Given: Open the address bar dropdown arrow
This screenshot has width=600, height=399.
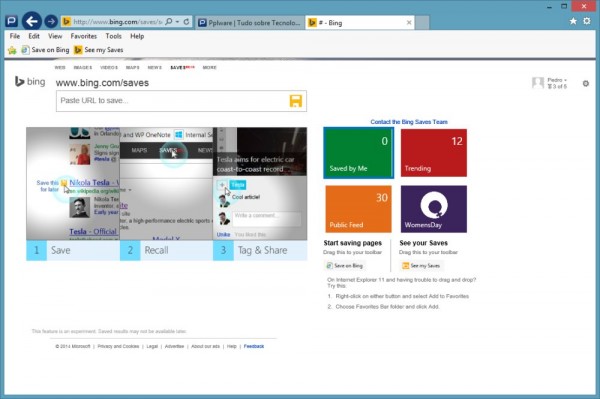Looking at the screenshot, I should [x=178, y=22].
